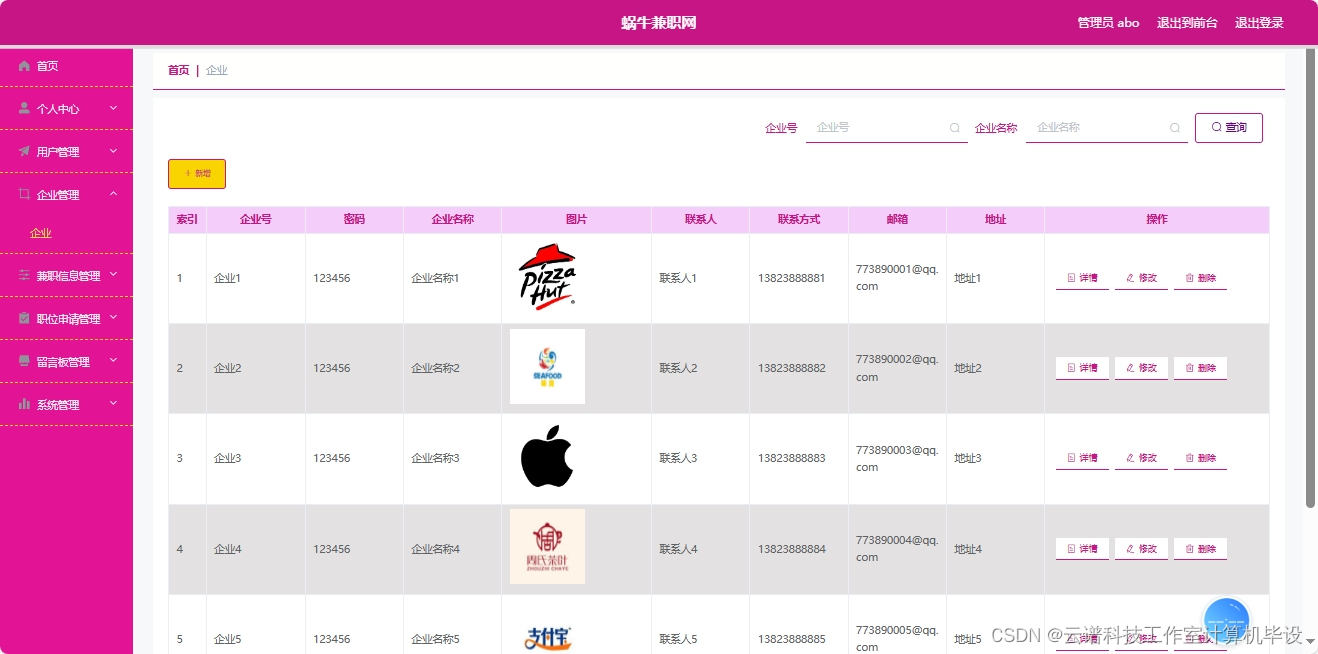Open 详情 for 企业1
The width and height of the screenshot is (1318, 654).
(1082, 277)
